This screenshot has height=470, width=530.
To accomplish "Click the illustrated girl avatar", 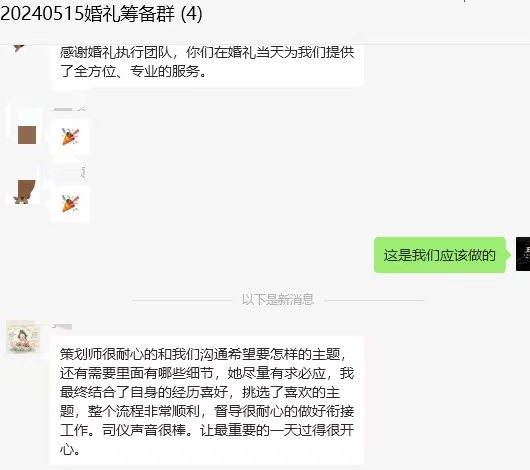I will (x=23, y=337).
